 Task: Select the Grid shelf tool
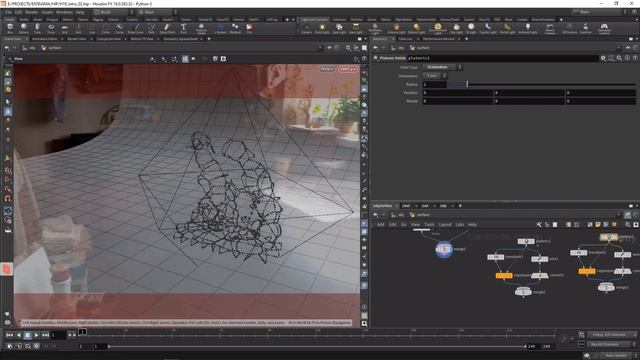[65, 28]
